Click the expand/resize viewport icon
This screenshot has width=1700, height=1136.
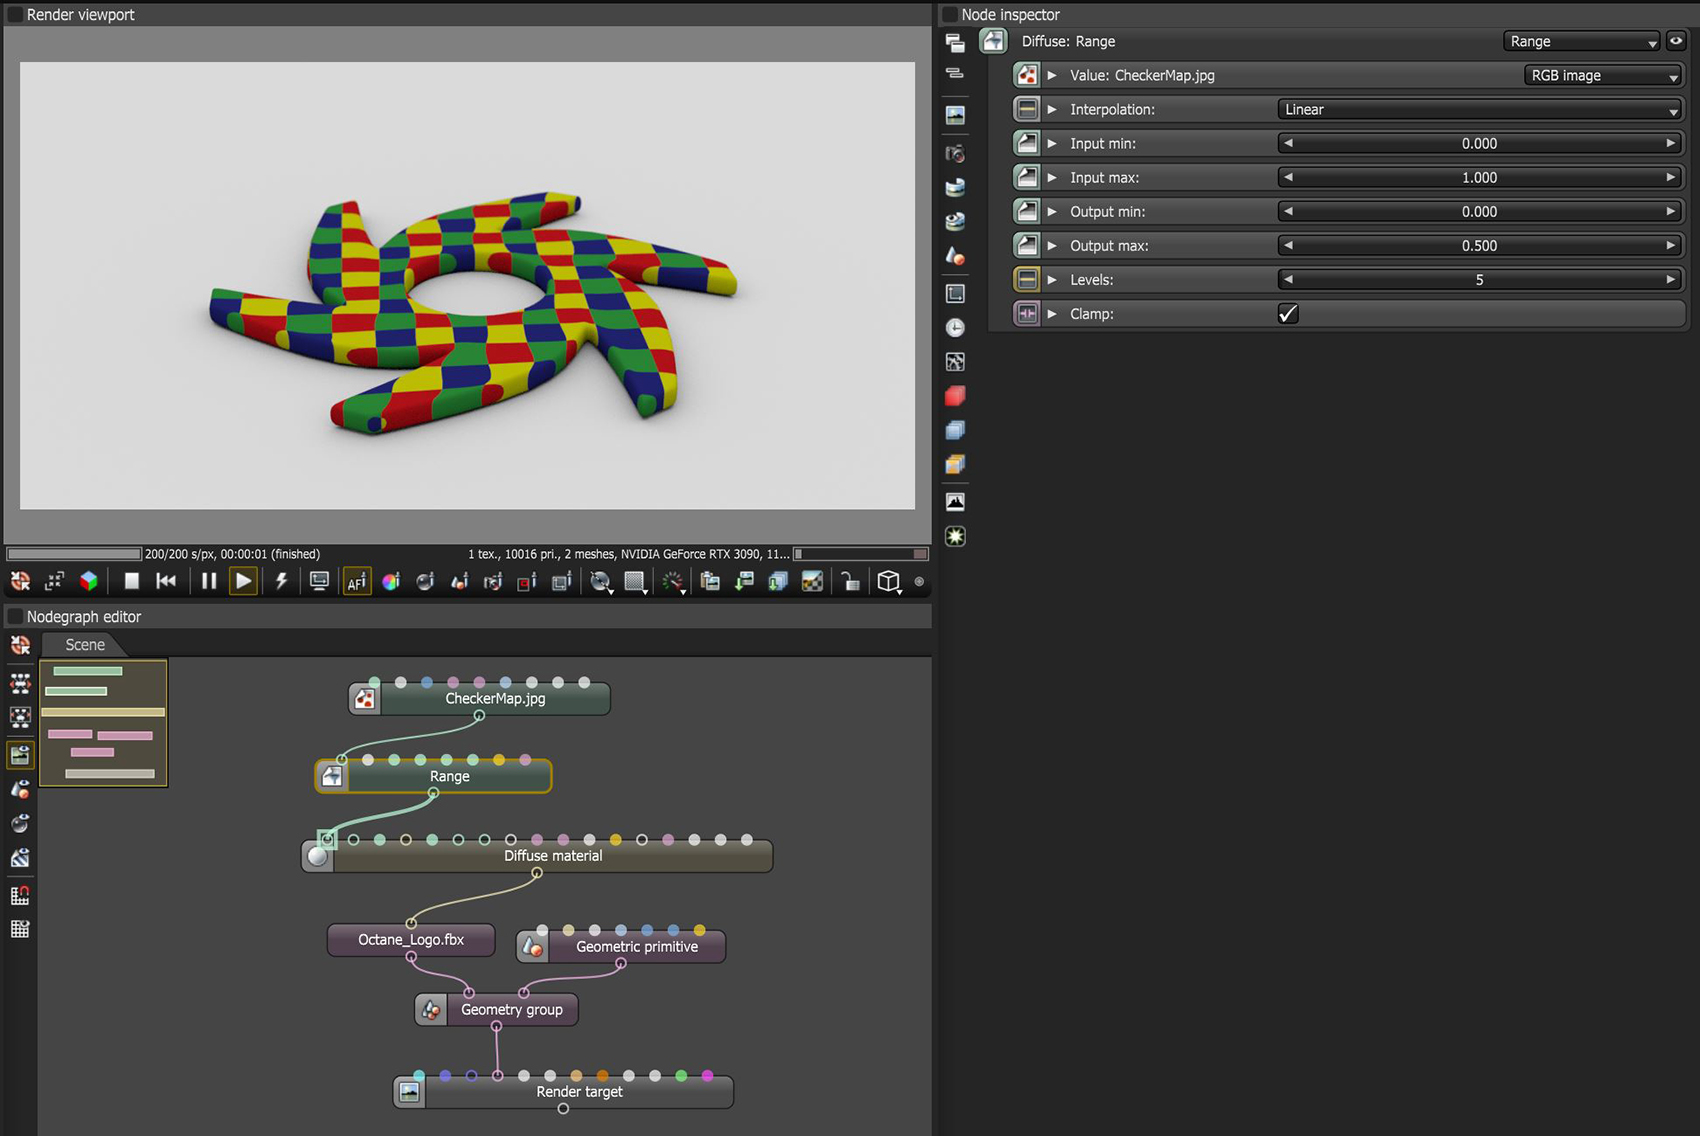click(54, 581)
